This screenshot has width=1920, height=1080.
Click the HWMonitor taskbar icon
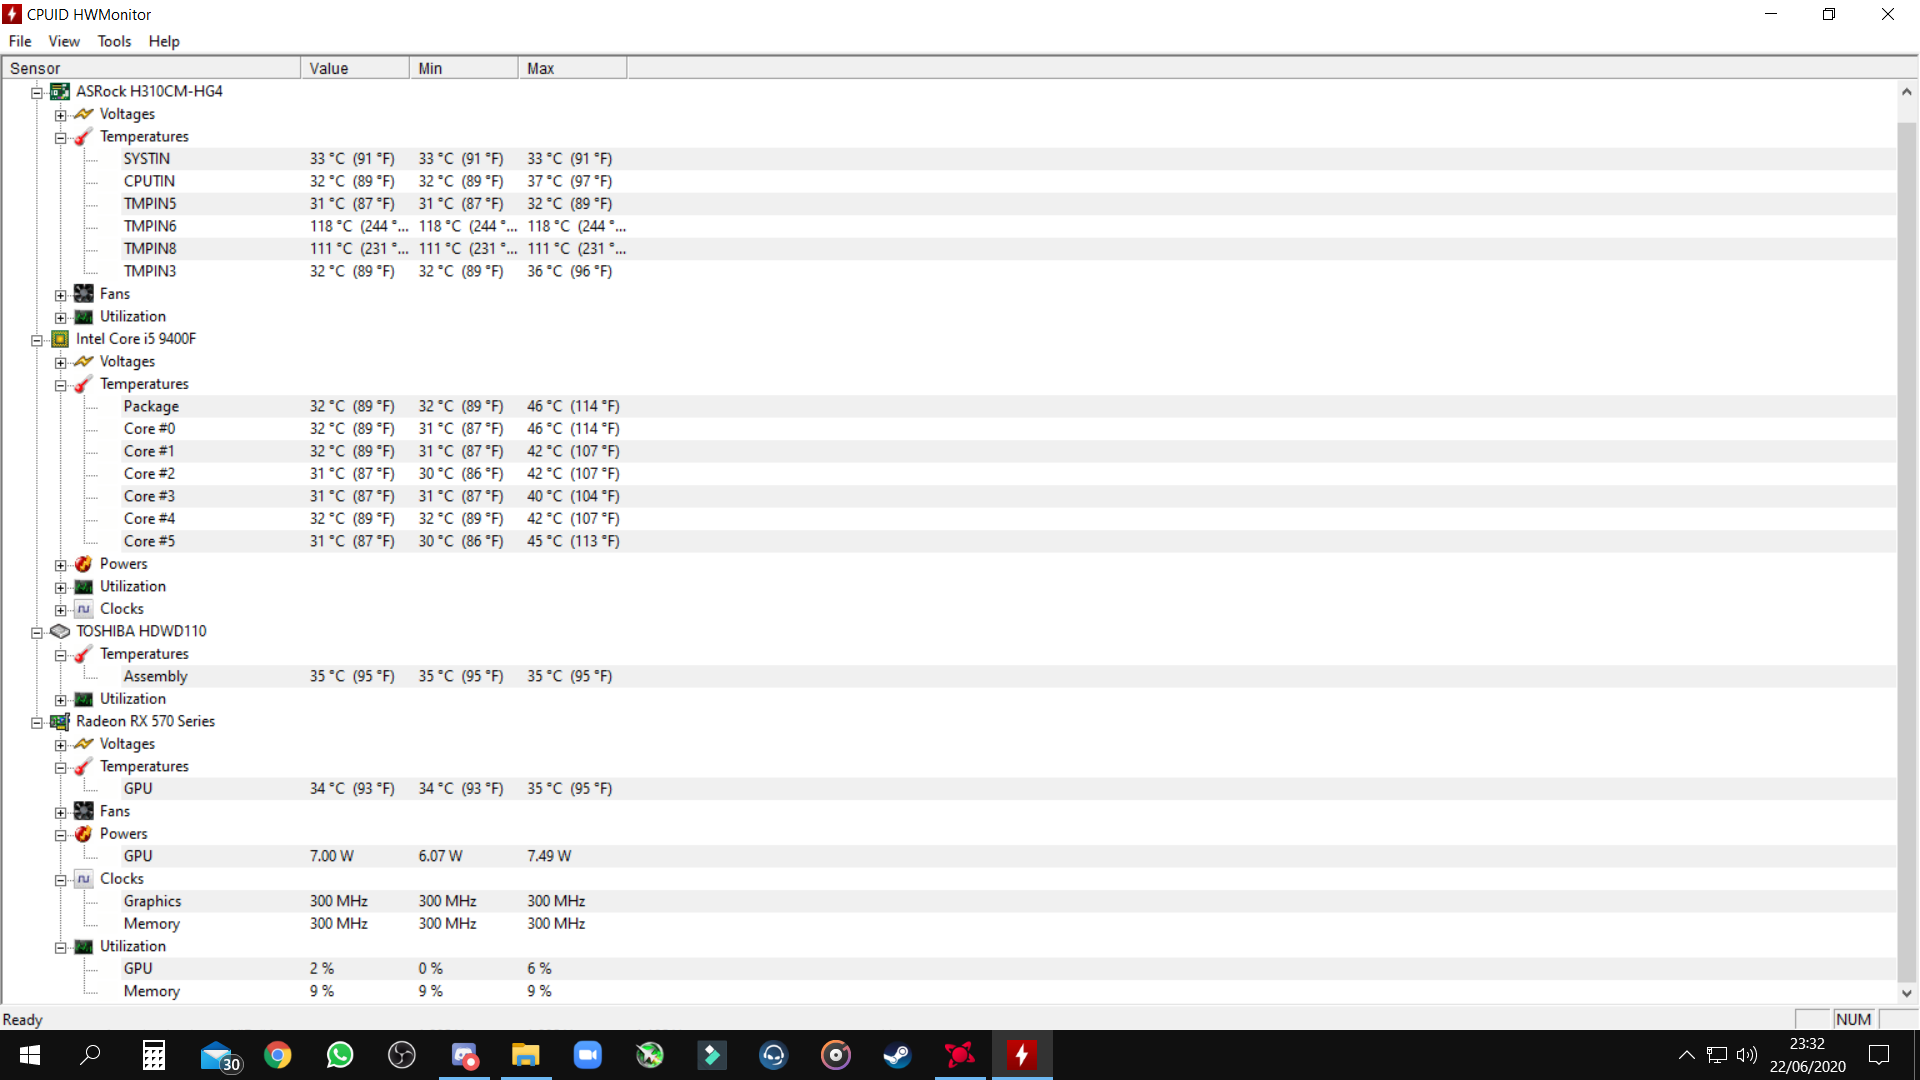pos(1021,1055)
